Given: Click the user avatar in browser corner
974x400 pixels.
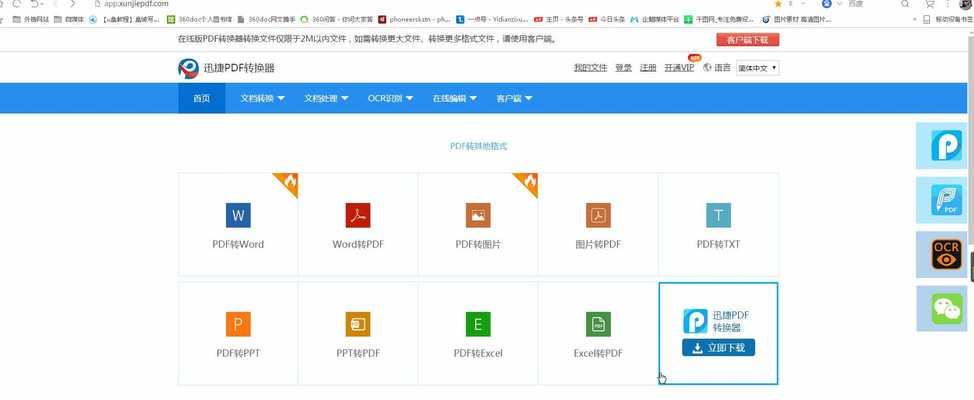Looking at the screenshot, I should 965,4.
